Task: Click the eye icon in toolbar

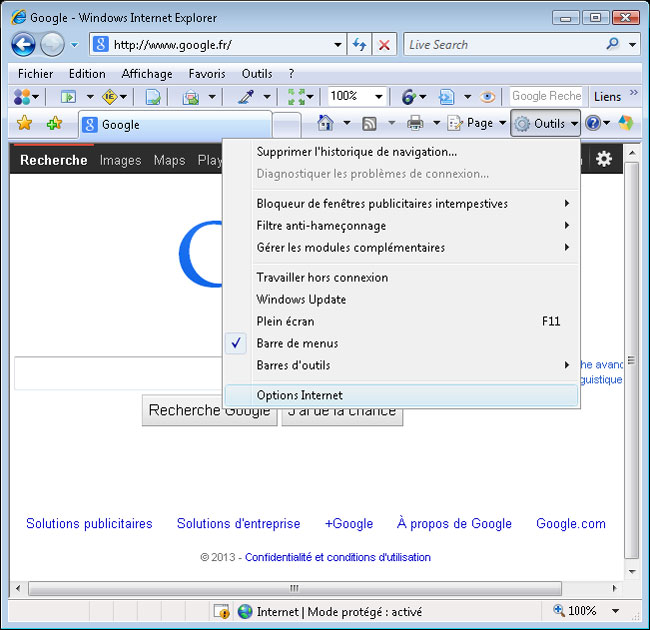Action: click(488, 97)
